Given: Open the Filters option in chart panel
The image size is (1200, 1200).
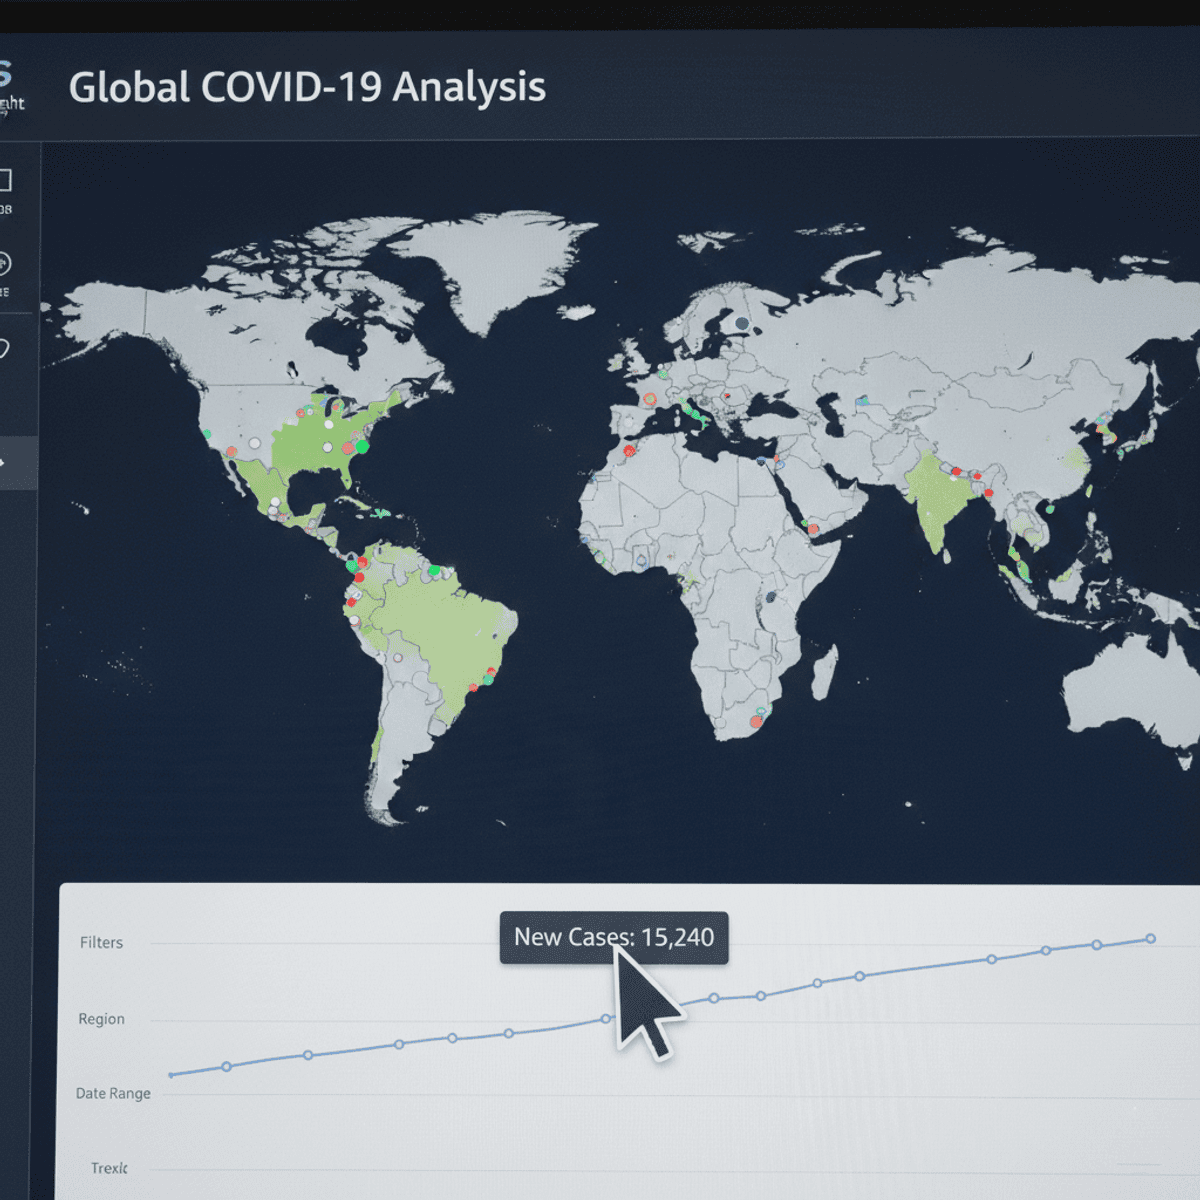Looking at the screenshot, I should tap(101, 942).
